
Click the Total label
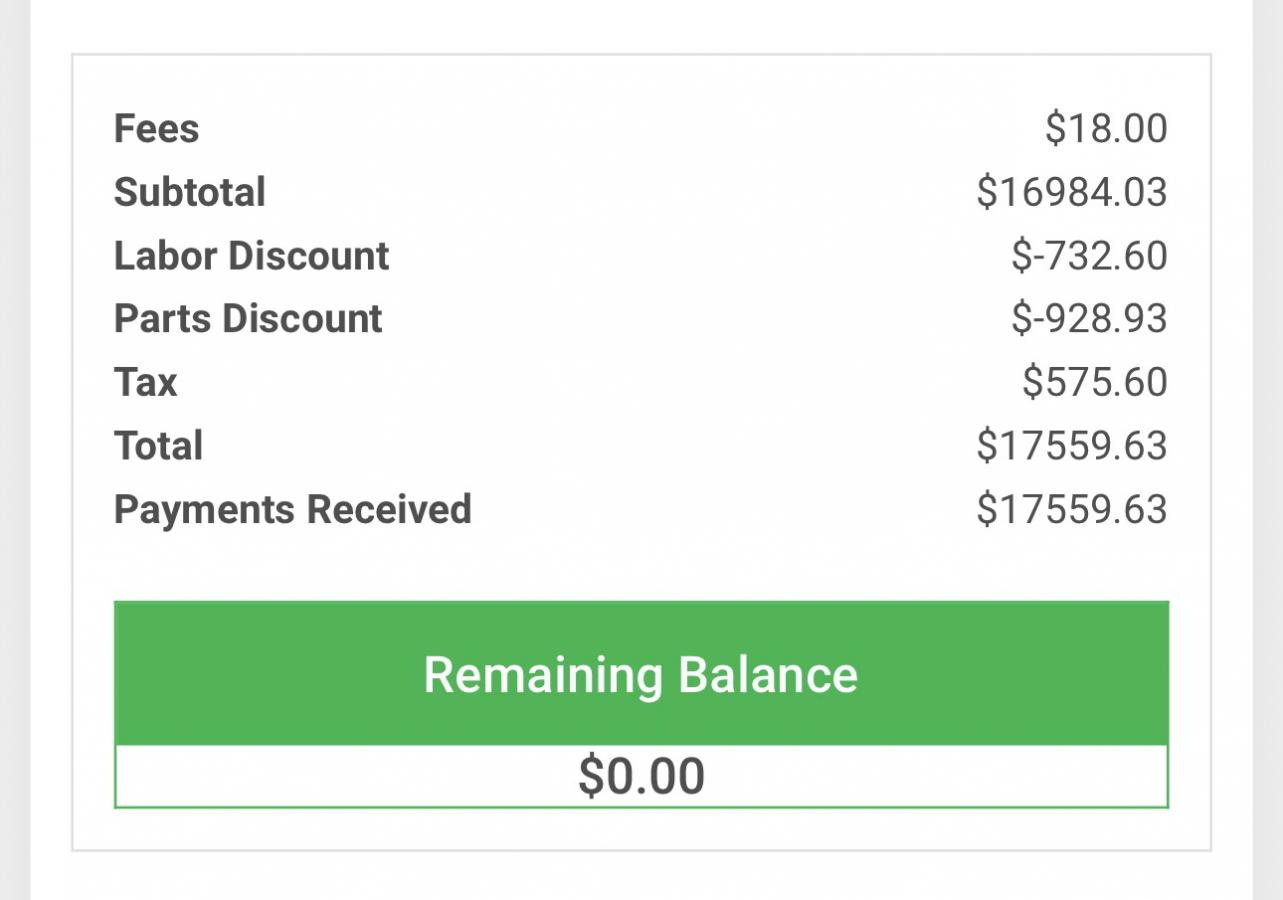click(158, 446)
